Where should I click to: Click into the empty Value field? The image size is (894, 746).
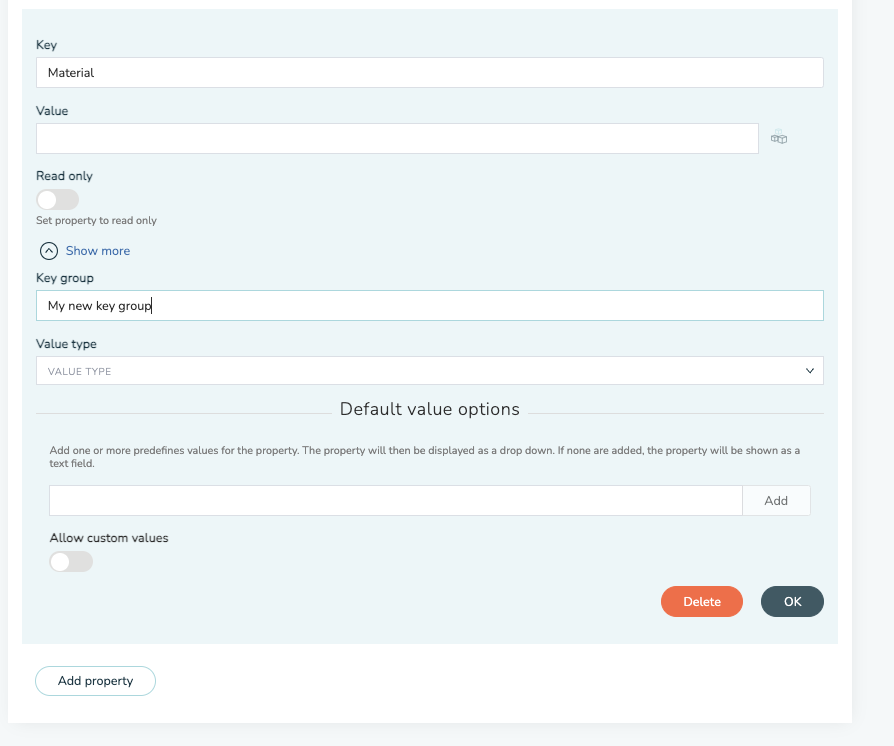[x=397, y=139]
